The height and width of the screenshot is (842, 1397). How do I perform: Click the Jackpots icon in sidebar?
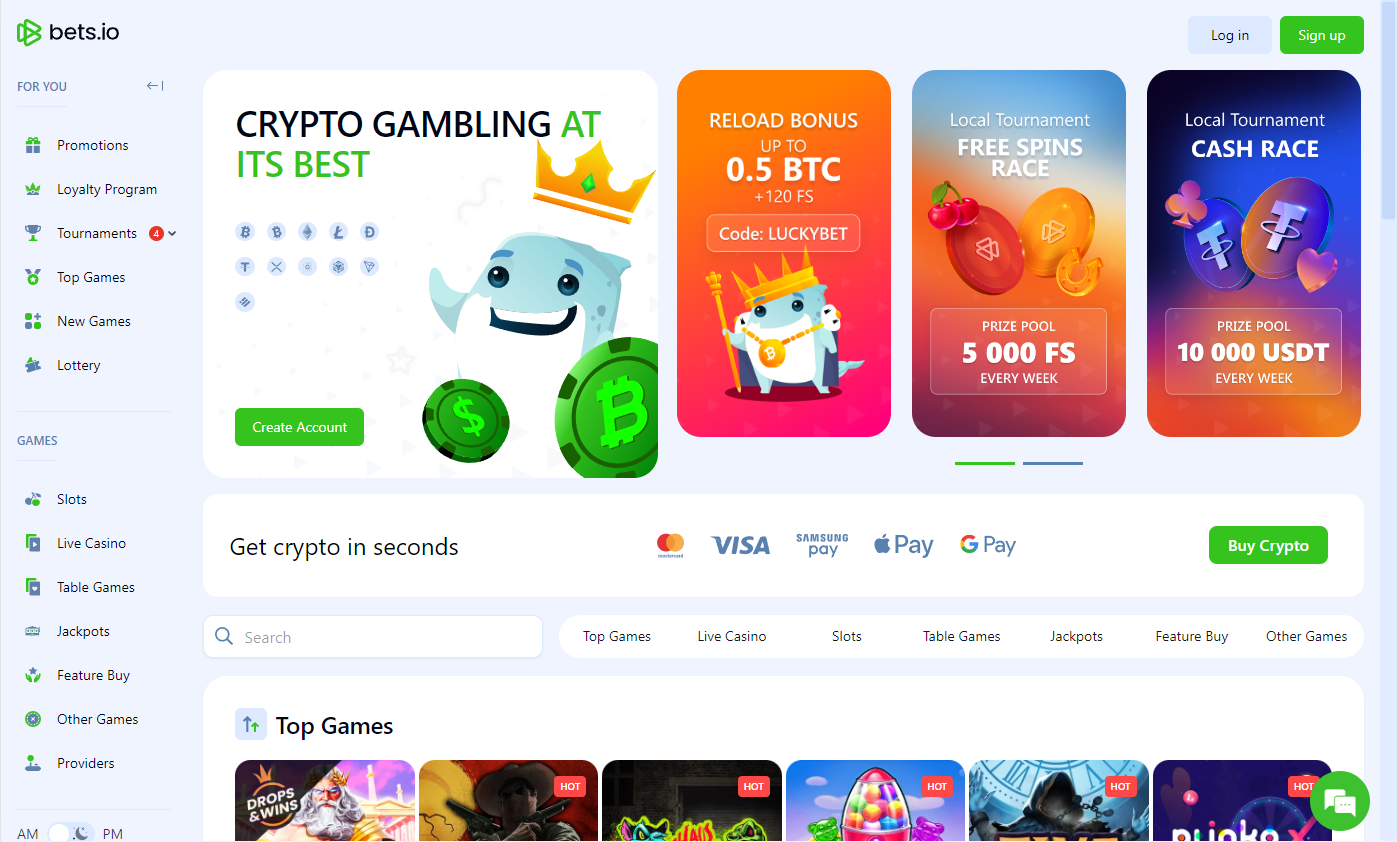pos(33,631)
